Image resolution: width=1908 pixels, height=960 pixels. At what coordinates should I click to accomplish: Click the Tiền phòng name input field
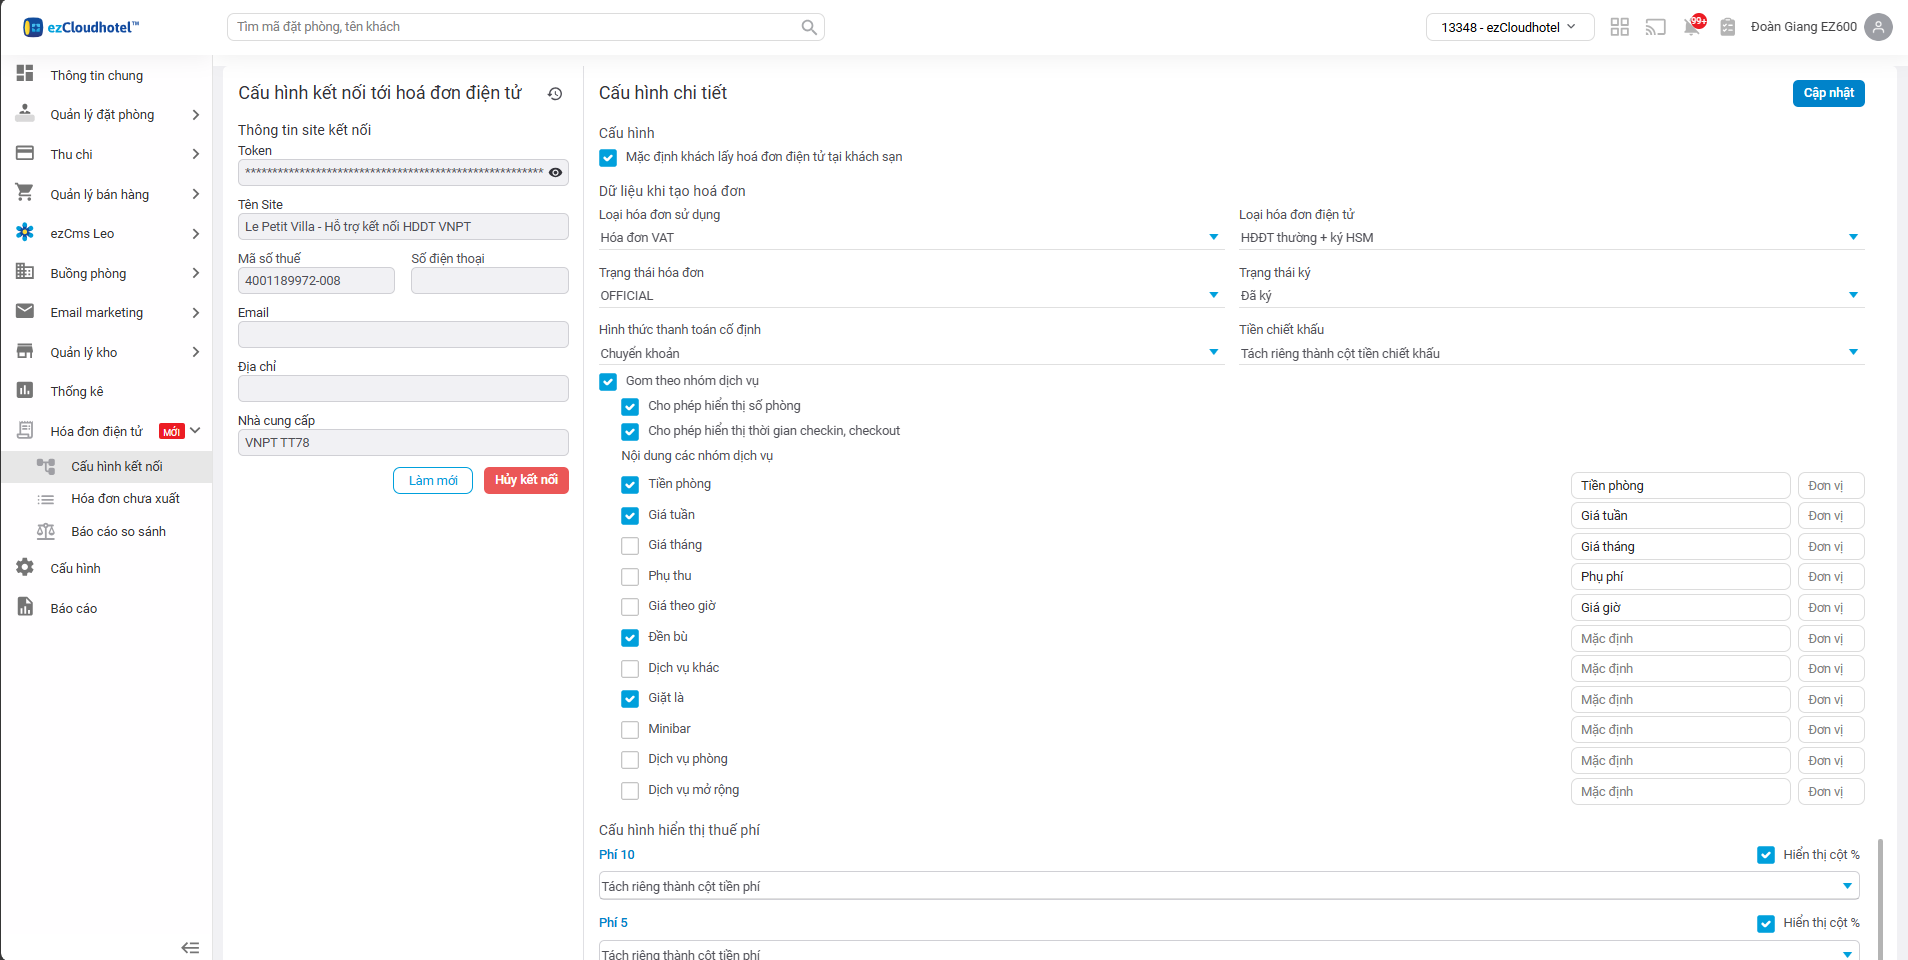click(x=1680, y=486)
